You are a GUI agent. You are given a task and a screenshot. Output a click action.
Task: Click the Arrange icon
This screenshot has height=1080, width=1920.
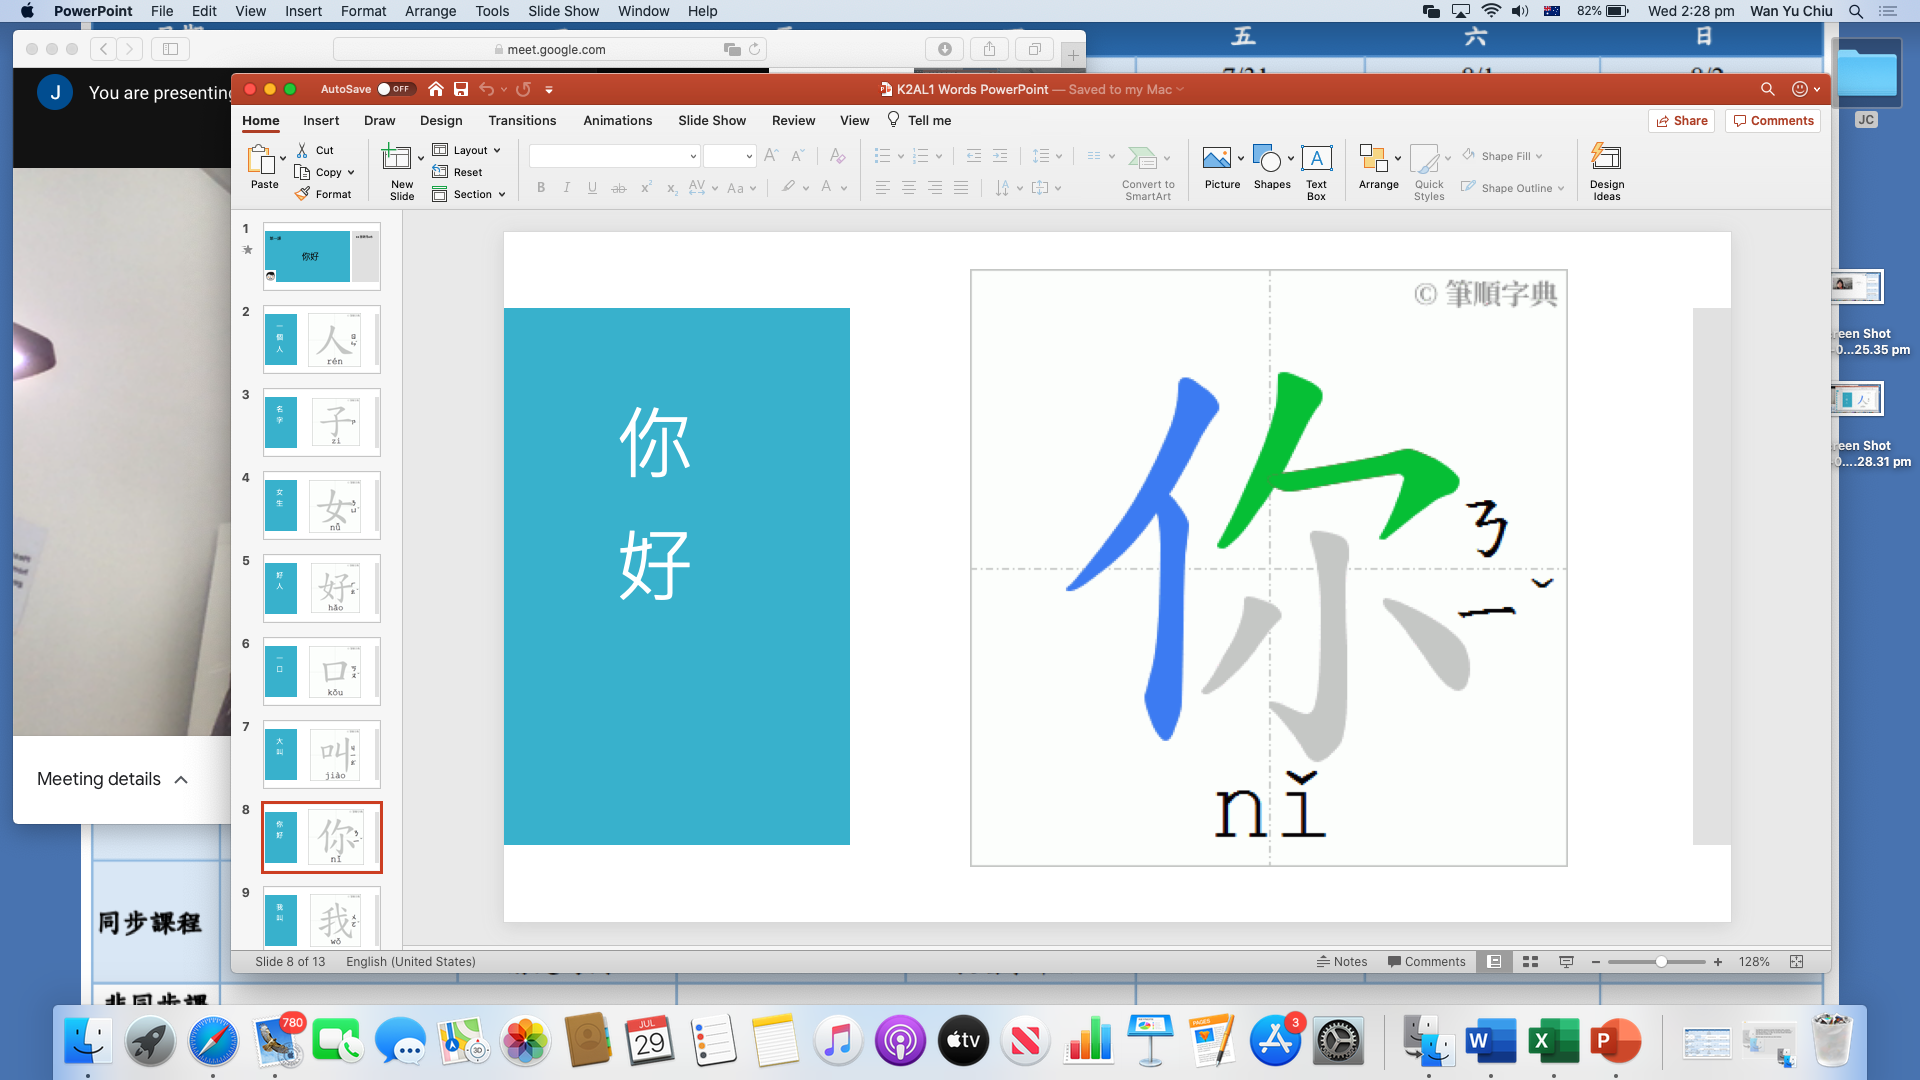[1373, 159]
